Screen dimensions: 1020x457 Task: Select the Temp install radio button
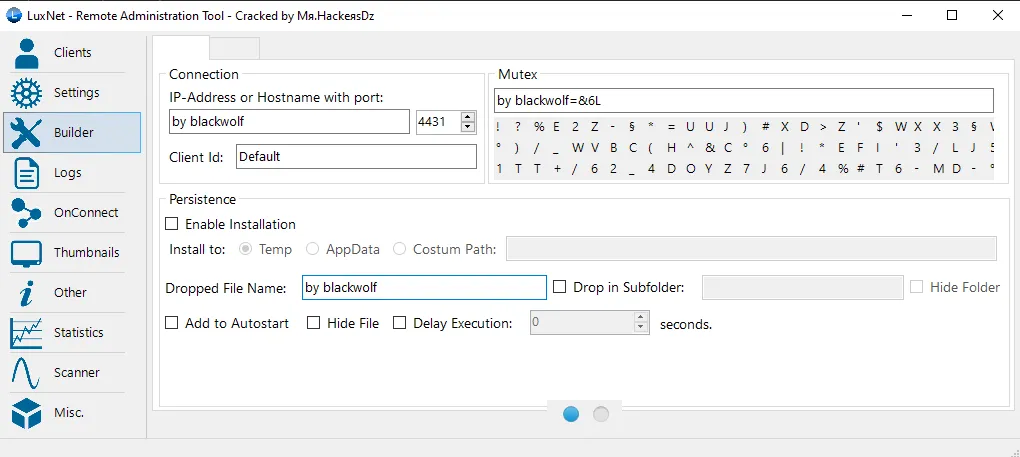(x=246, y=249)
